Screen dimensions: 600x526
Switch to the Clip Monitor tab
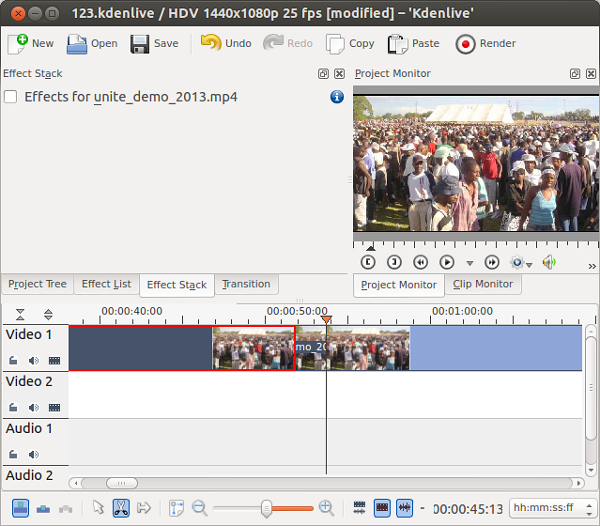pos(482,284)
